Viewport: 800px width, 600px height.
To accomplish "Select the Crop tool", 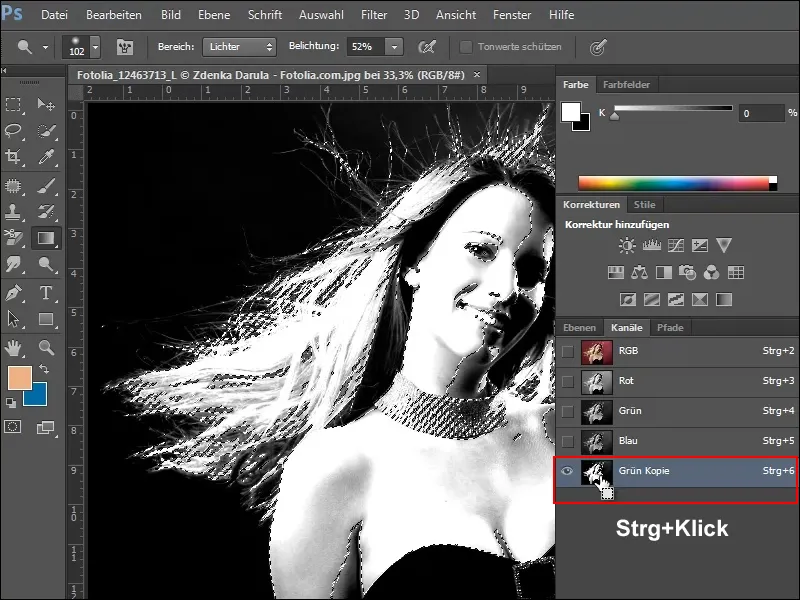I will point(13,157).
